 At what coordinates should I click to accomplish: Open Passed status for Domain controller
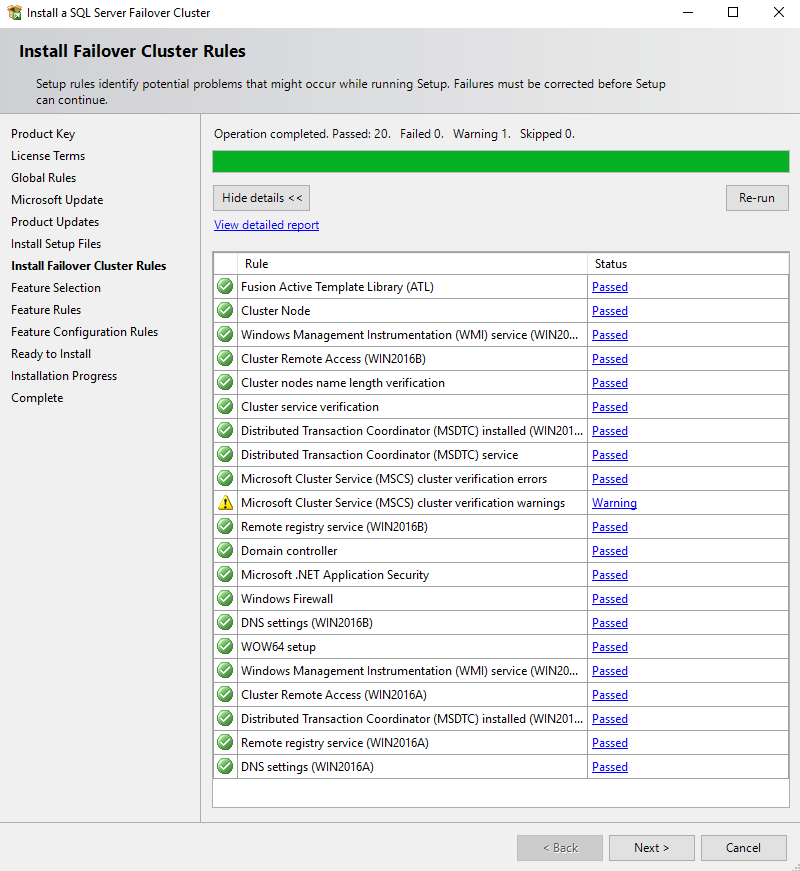pyautogui.click(x=610, y=550)
